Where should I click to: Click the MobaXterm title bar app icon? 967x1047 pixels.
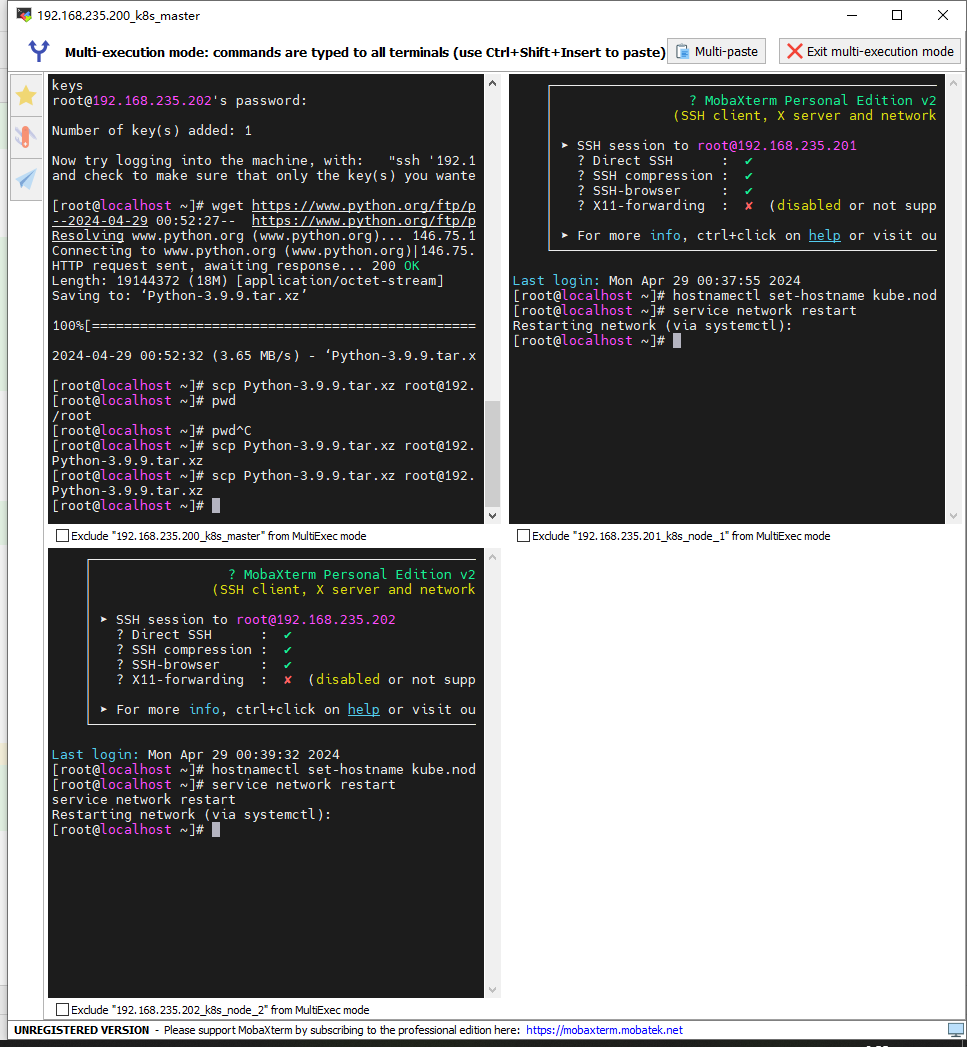tap(24, 15)
